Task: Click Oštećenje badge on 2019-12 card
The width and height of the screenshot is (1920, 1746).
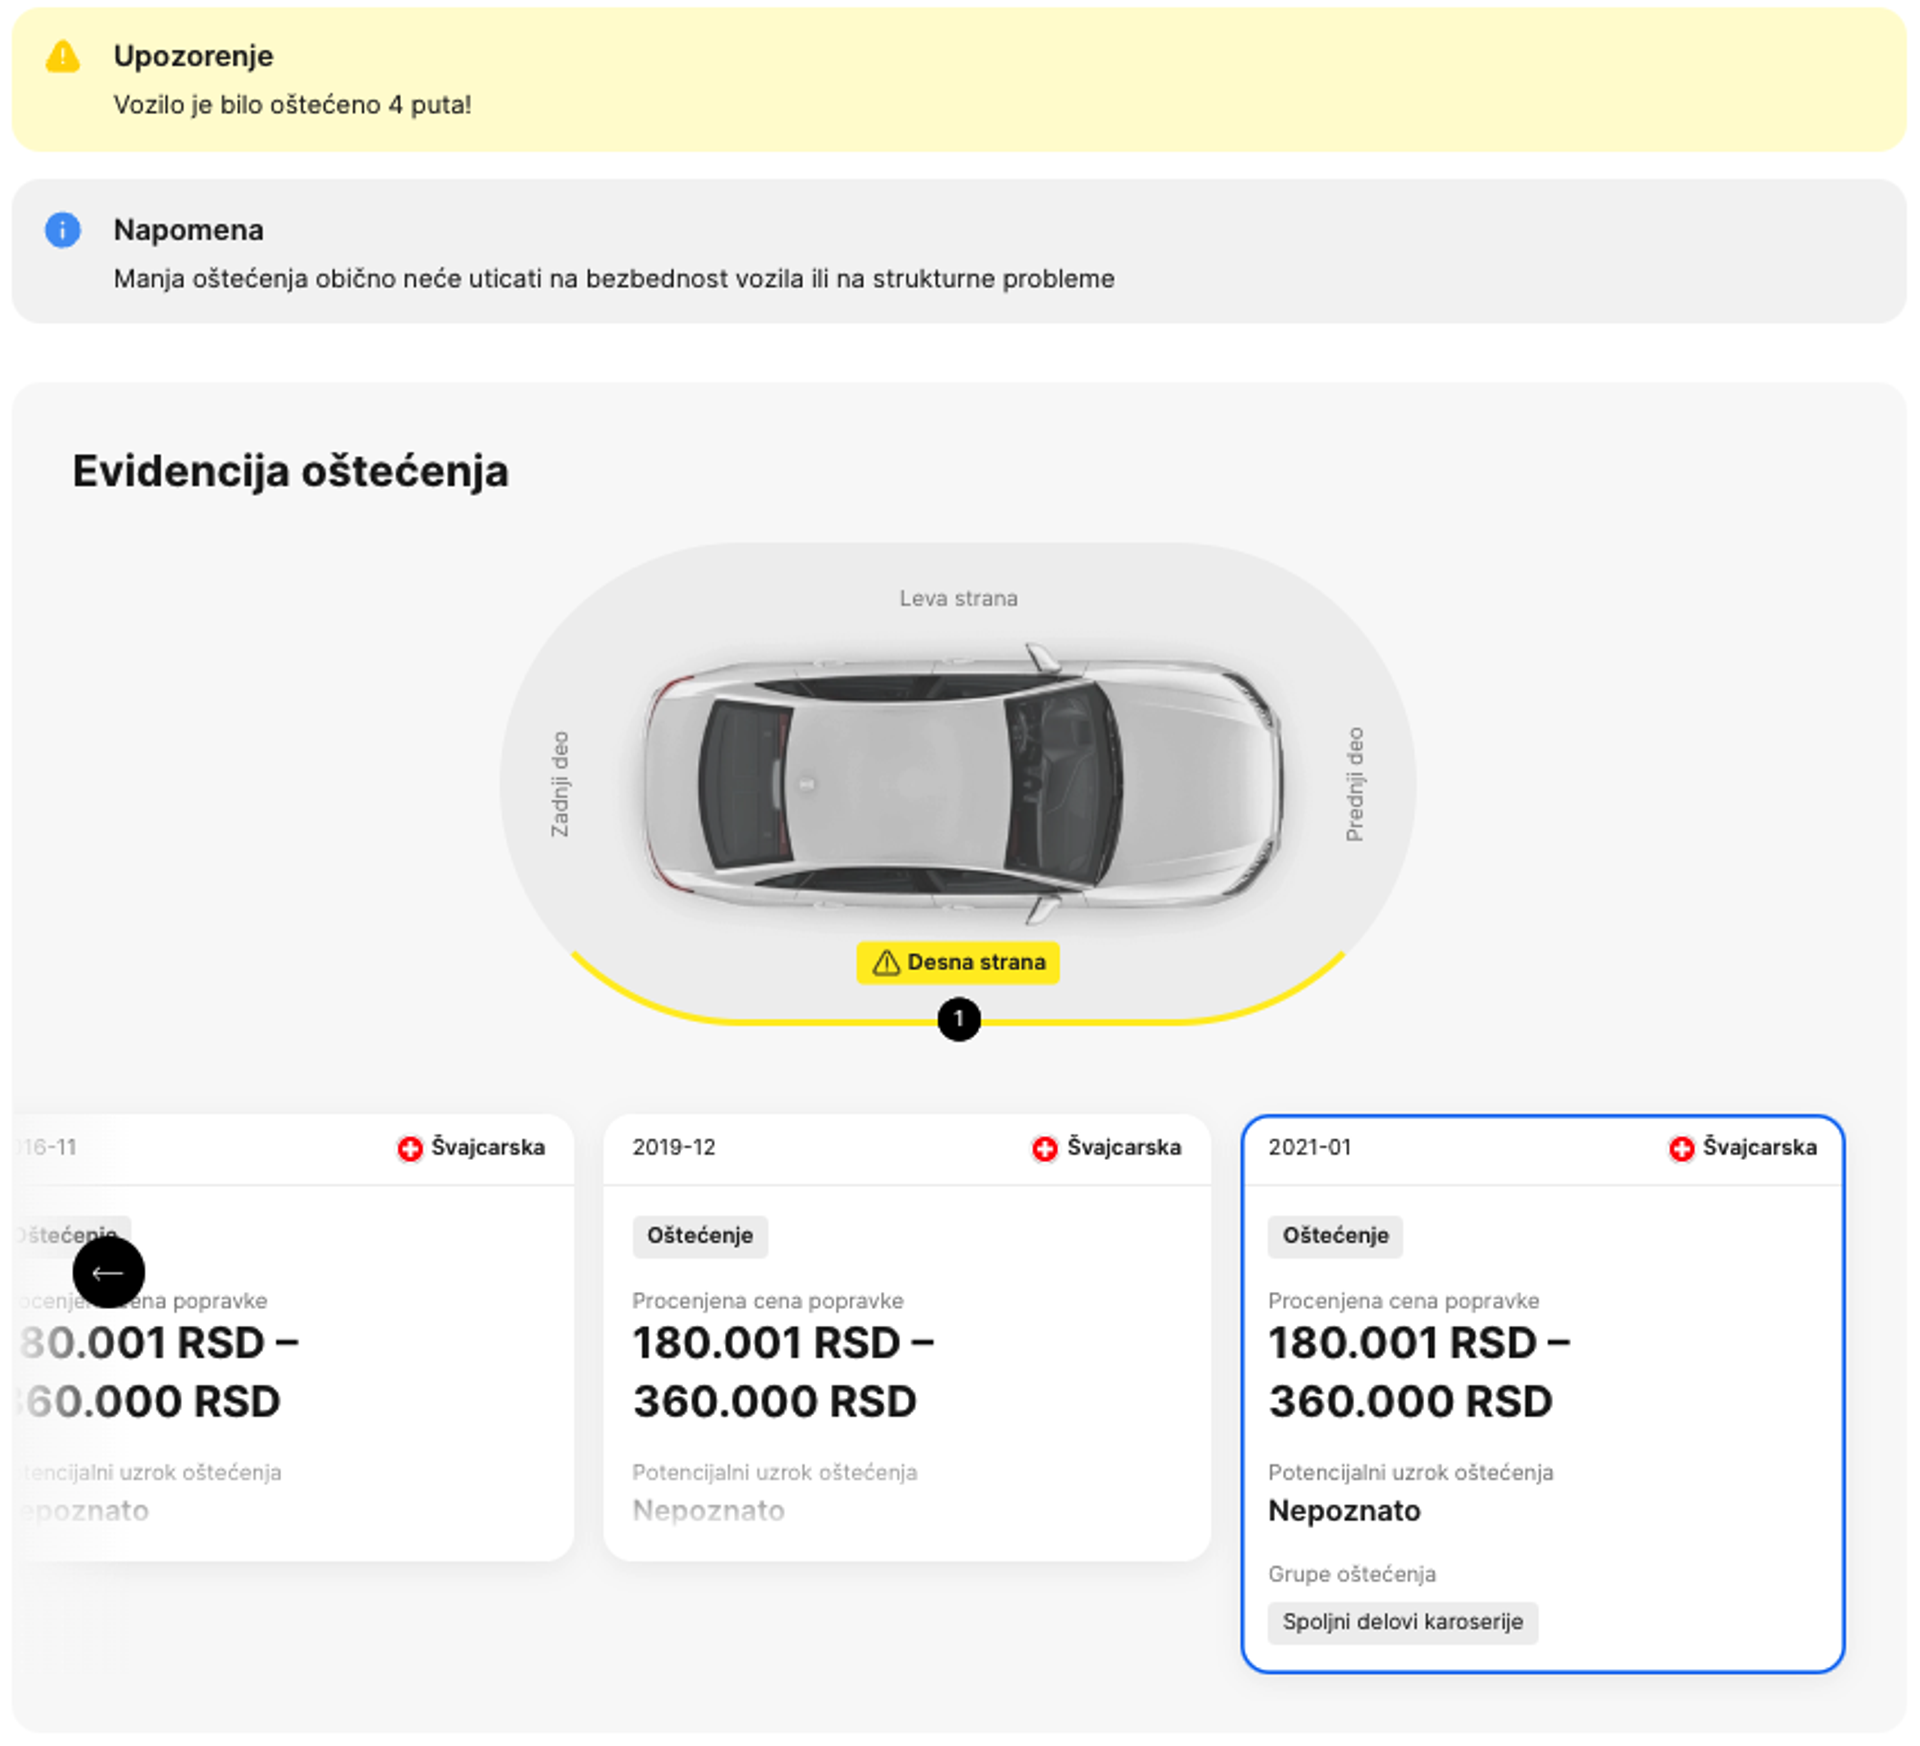Action: (x=699, y=1235)
